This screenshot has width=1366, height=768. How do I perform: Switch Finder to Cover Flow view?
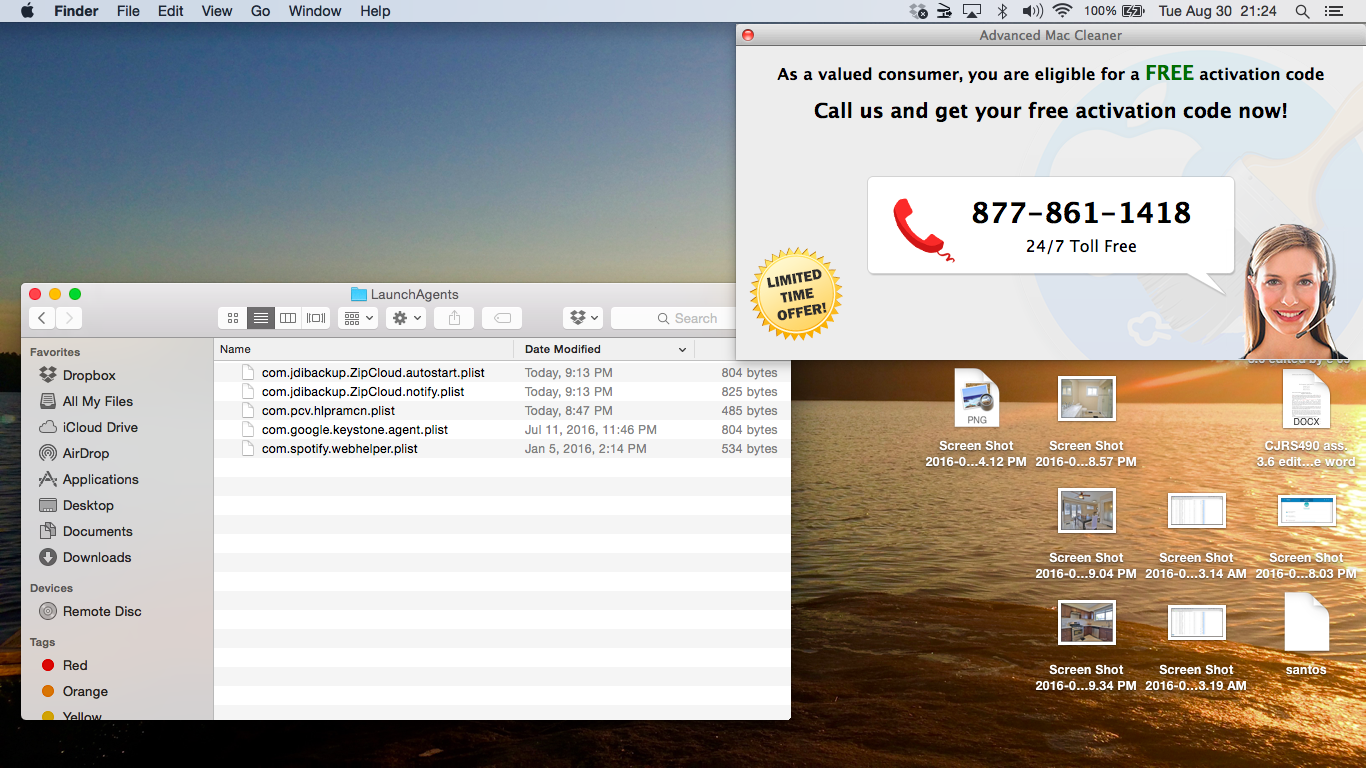tap(316, 318)
